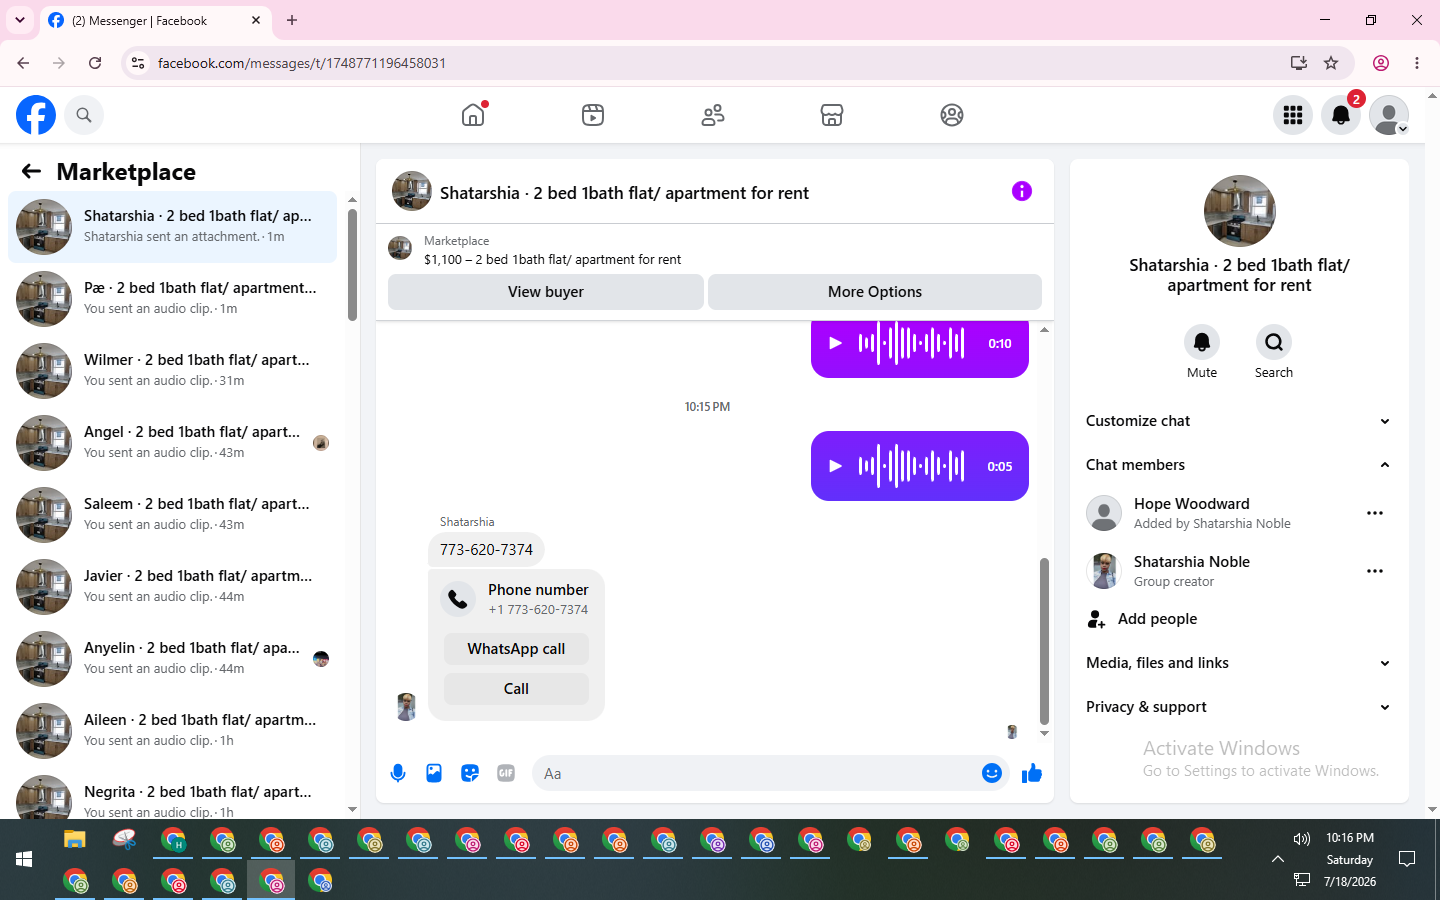1440x900 pixels.
Task: Open the Notifications bell with badge
Action: coord(1341,115)
